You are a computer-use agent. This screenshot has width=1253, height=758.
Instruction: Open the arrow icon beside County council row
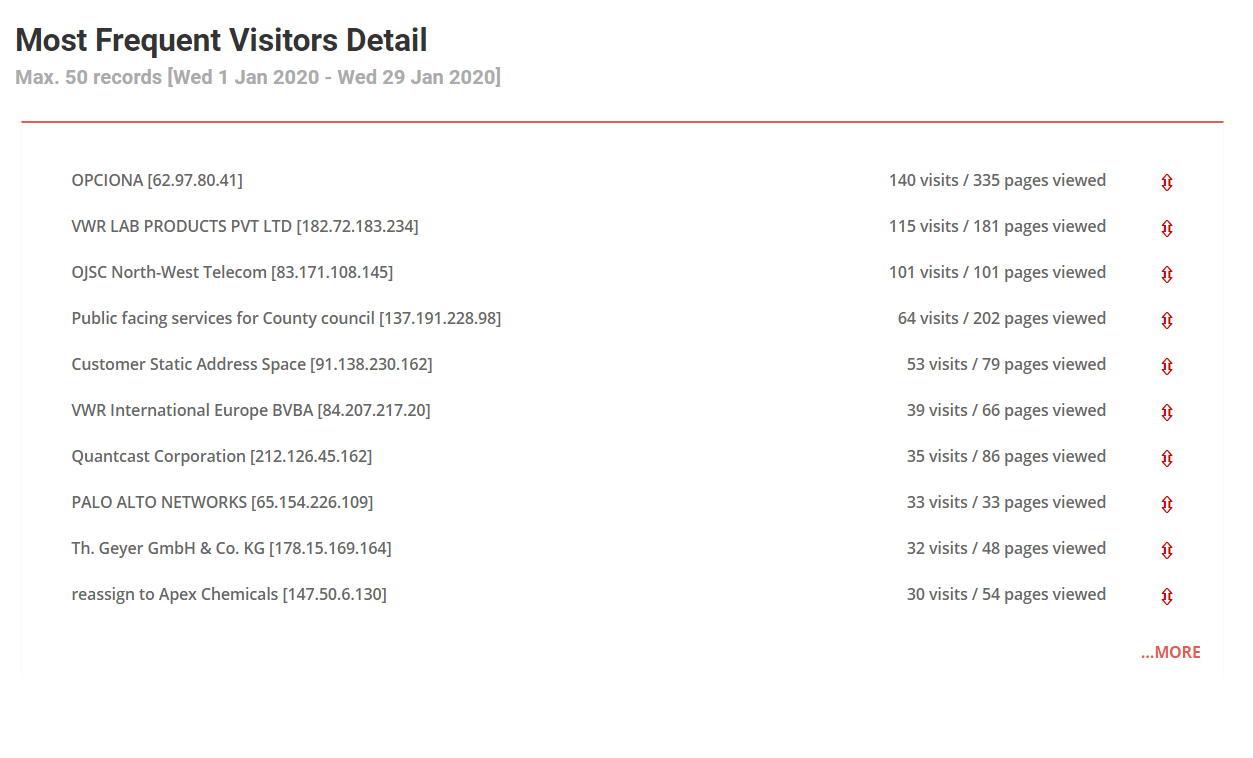1166,320
